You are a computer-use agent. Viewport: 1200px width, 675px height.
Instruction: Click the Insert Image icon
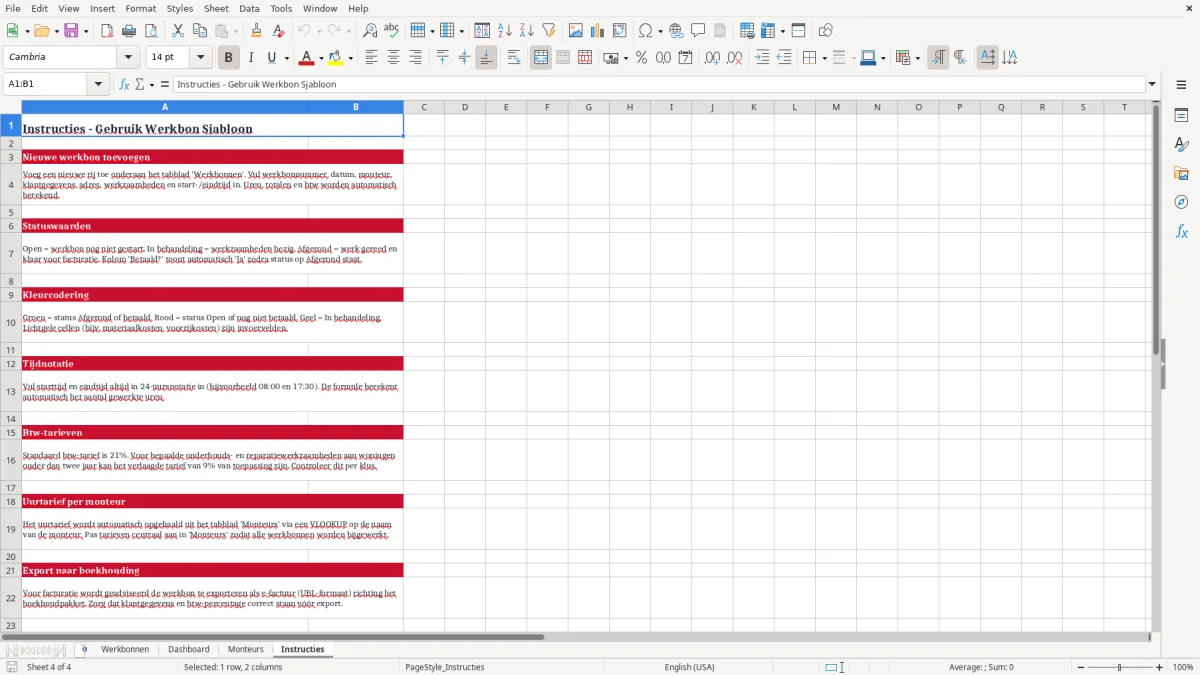click(x=576, y=31)
